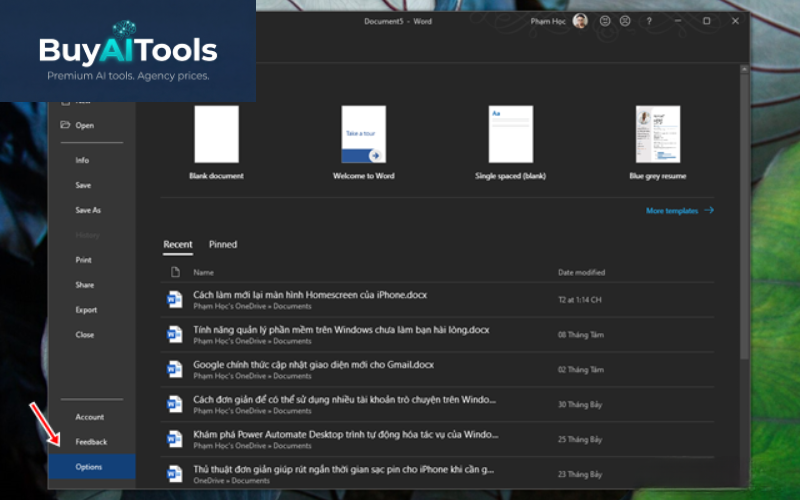
Task: Open the Help question mark icon
Action: [x=649, y=21]
